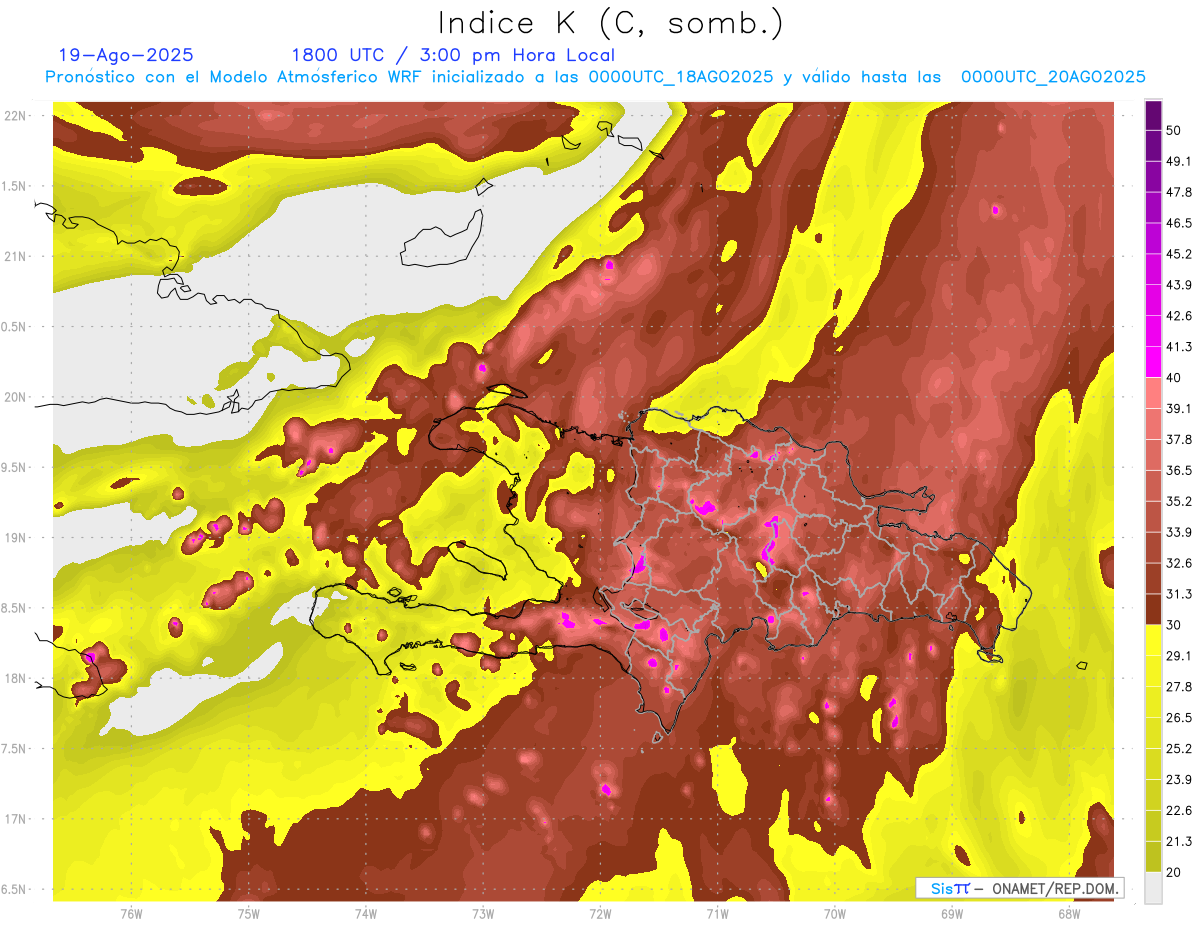Click the dark purple swatch above 50
Image resolution: width=1200 pixels, height=927 pixels.
tap(1153, 115)
